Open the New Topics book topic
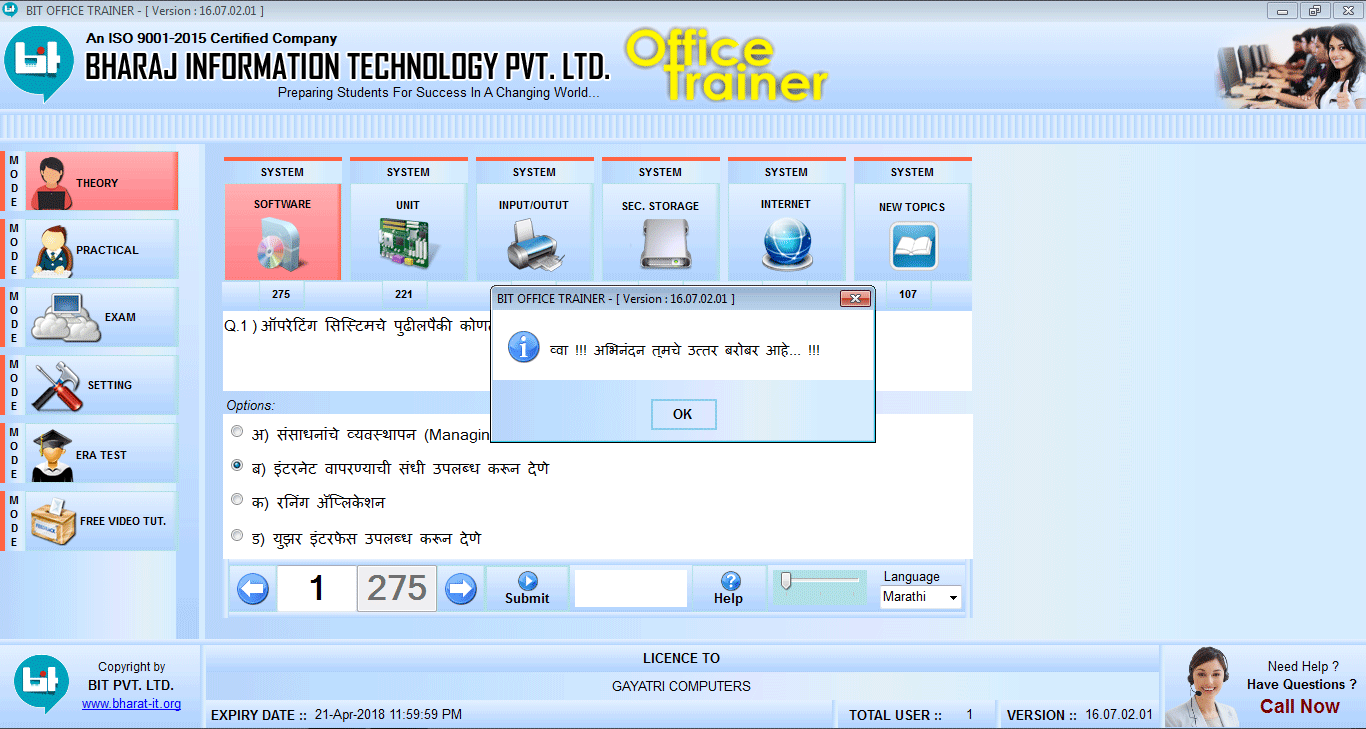This screenshot has width=1366, height=729. [912, 231]
